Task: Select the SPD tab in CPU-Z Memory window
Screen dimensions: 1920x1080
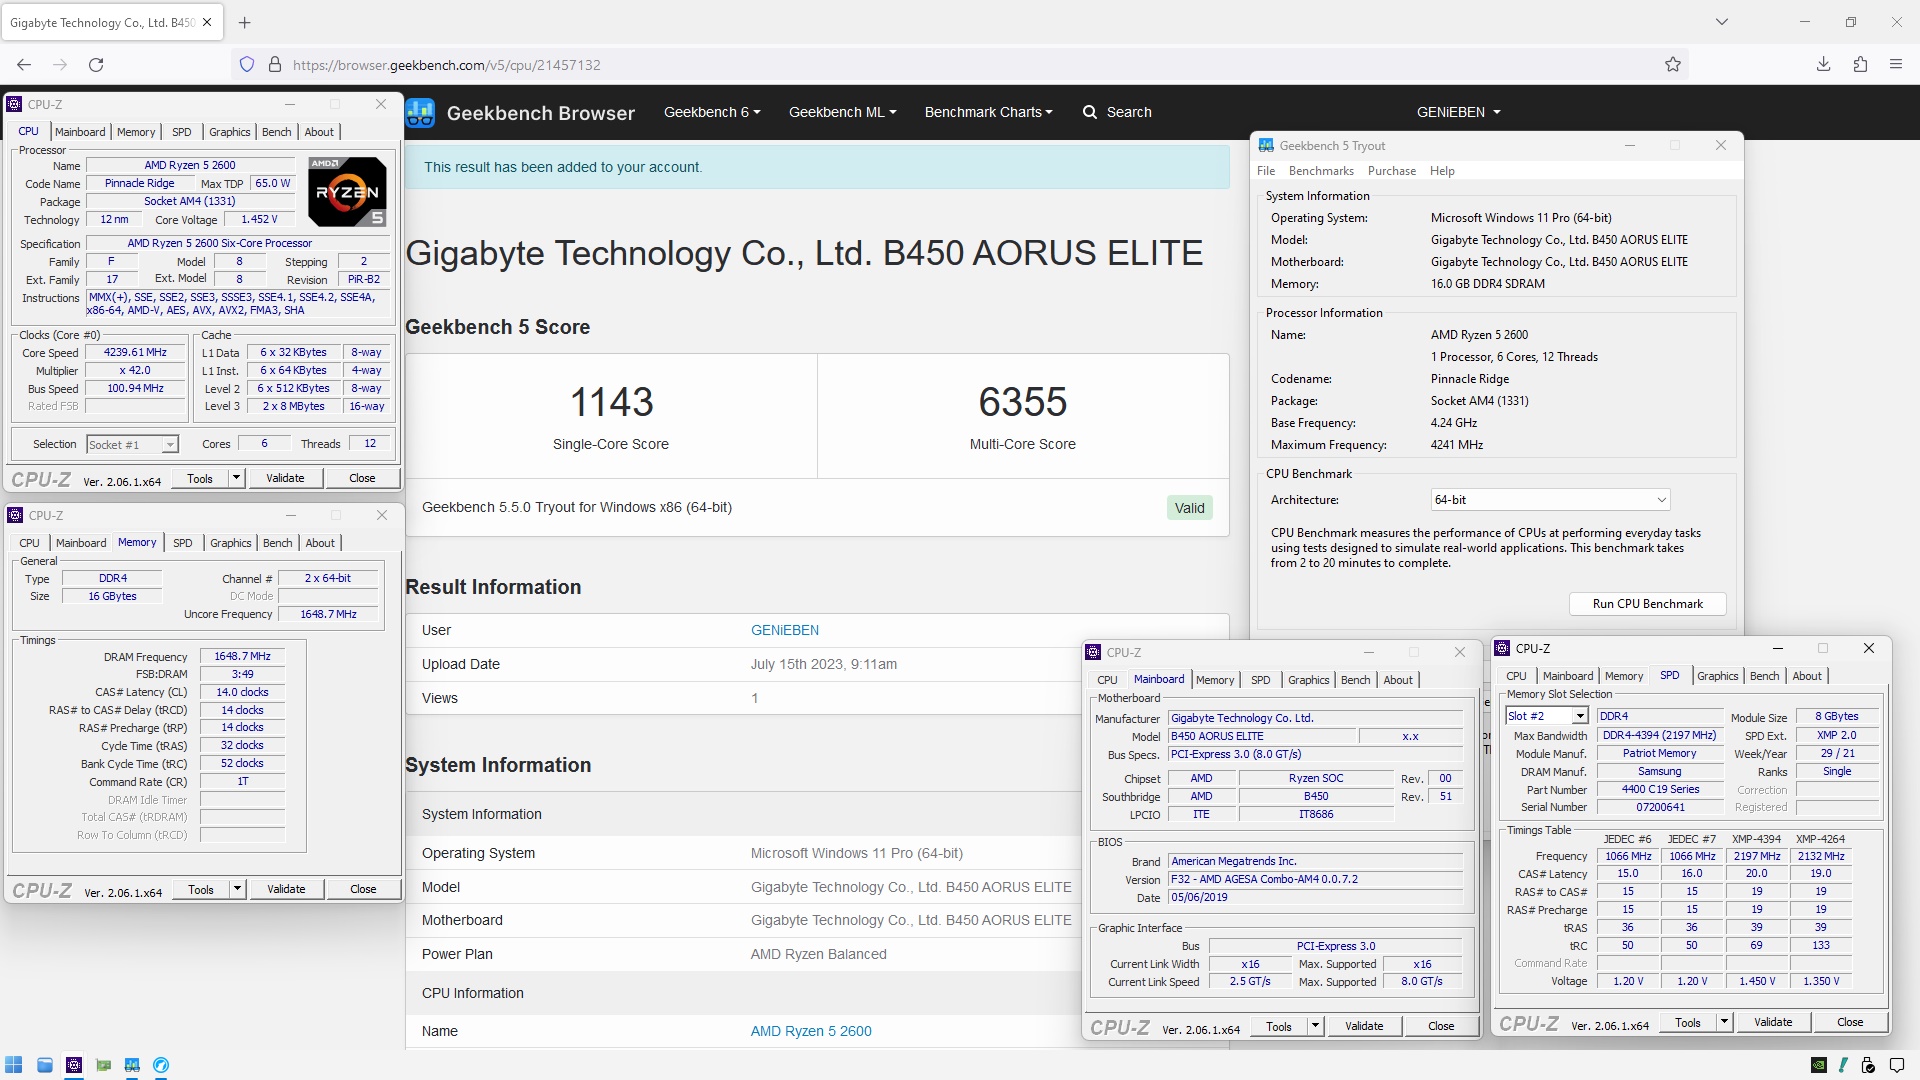Action: (x=182, y=543)
